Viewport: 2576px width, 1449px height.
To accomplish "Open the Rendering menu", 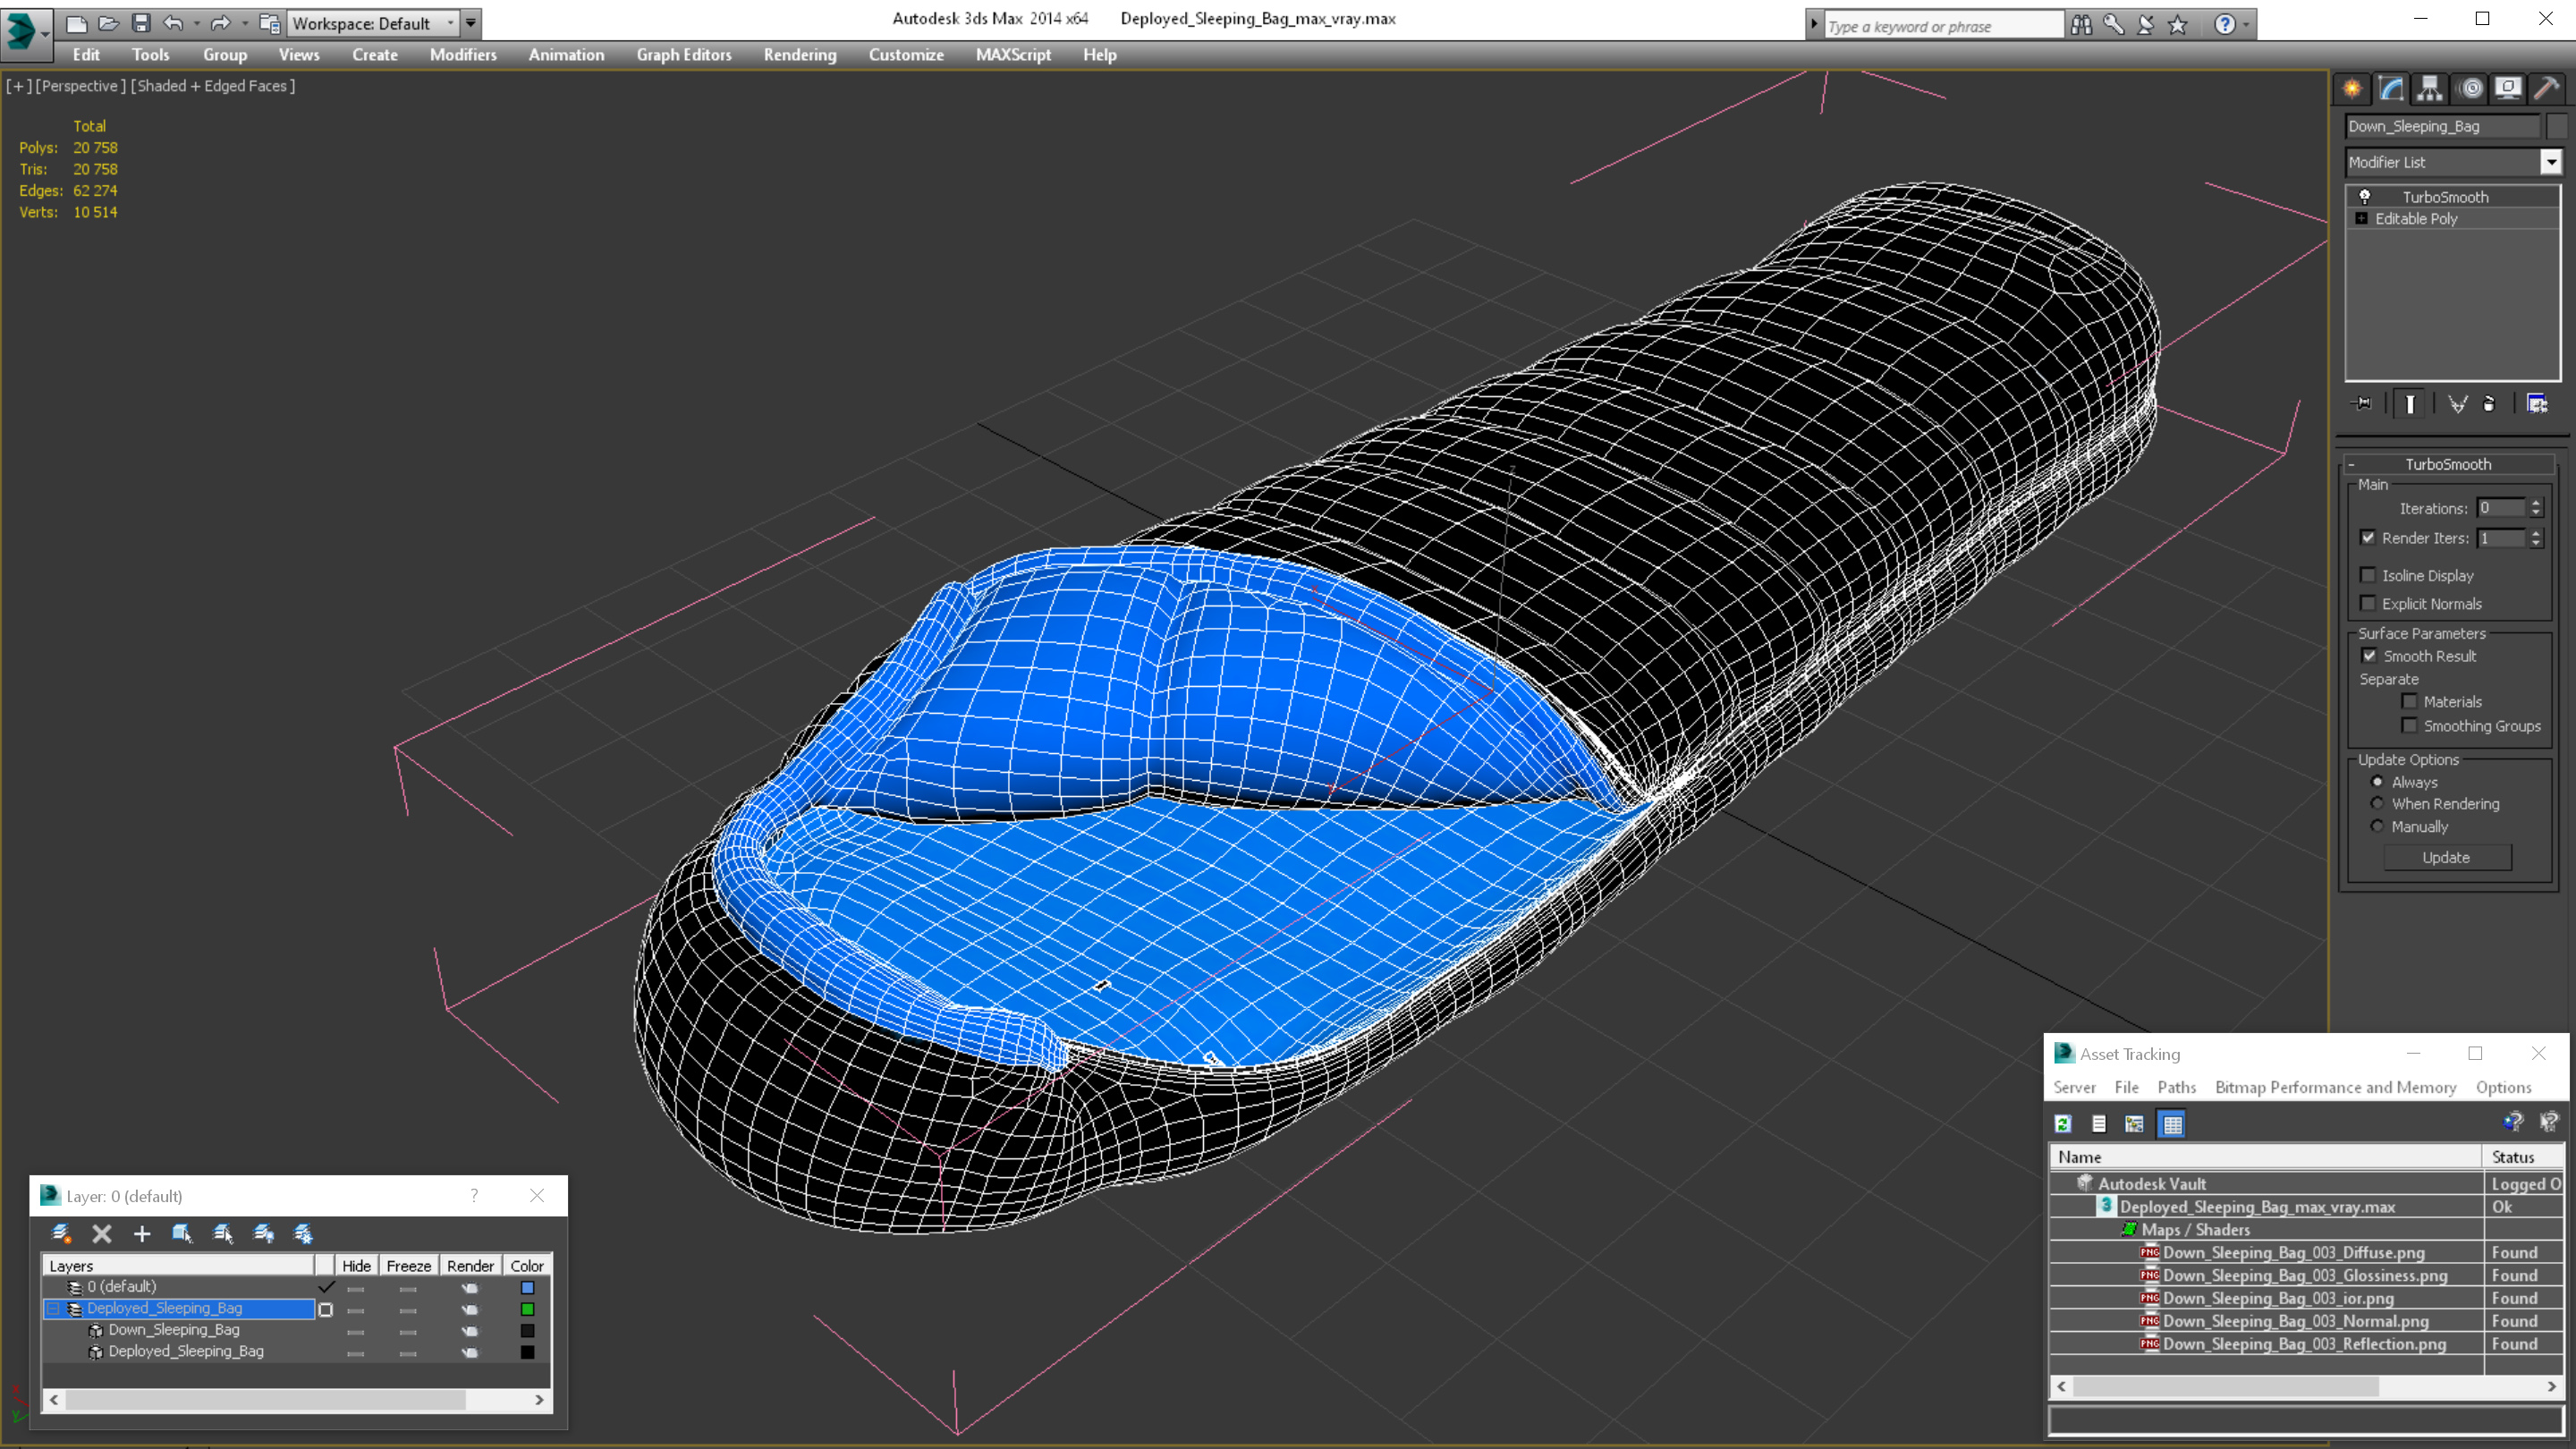I will [x=800, y=55].
